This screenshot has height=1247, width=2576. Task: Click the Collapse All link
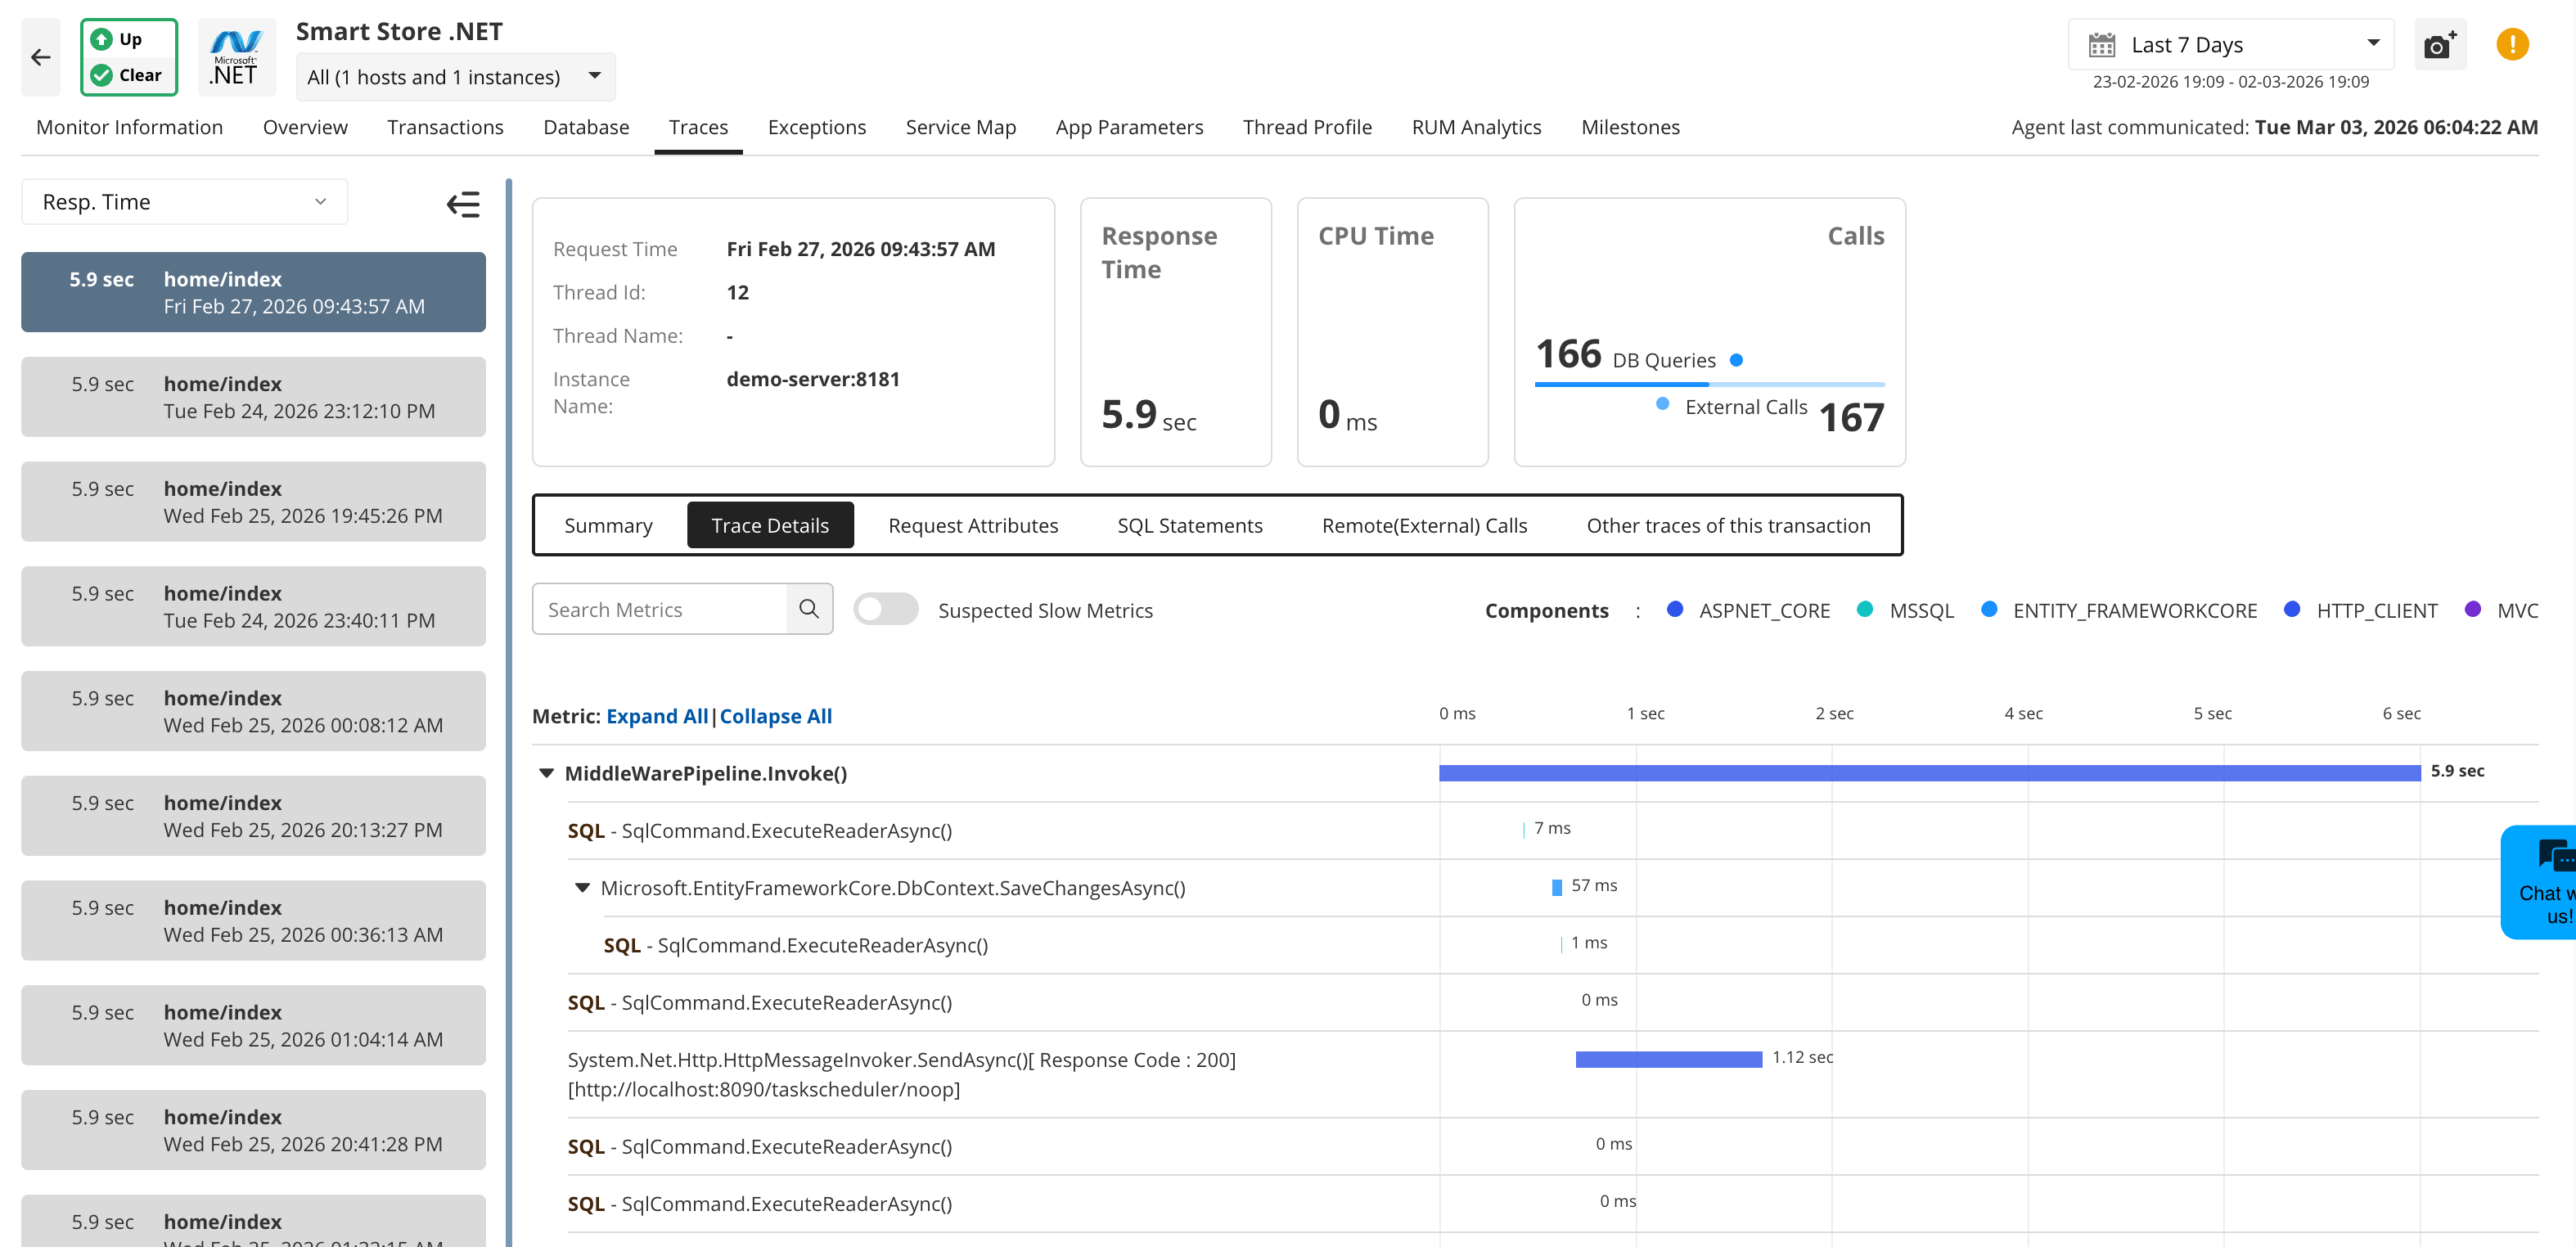(x=776, y=716)
